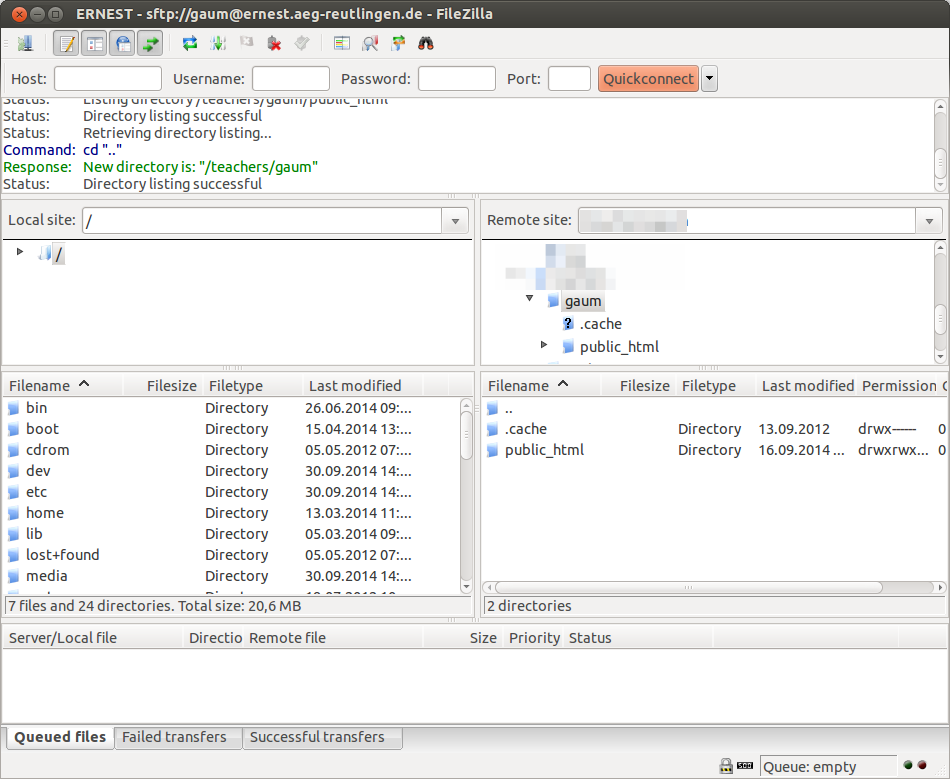This screenshot has height=779, width=950.
Task: Toggle the local directory tree view
Action: pyautogui.click(x=94, y=43)
